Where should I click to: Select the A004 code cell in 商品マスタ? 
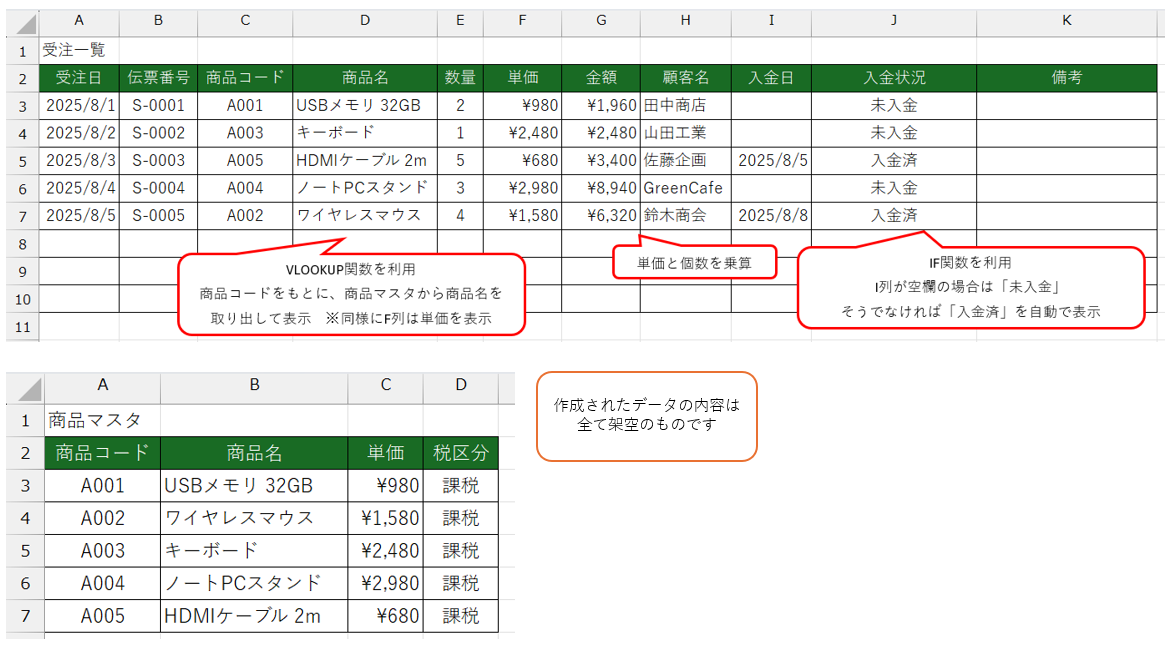[x=102, y=583]
